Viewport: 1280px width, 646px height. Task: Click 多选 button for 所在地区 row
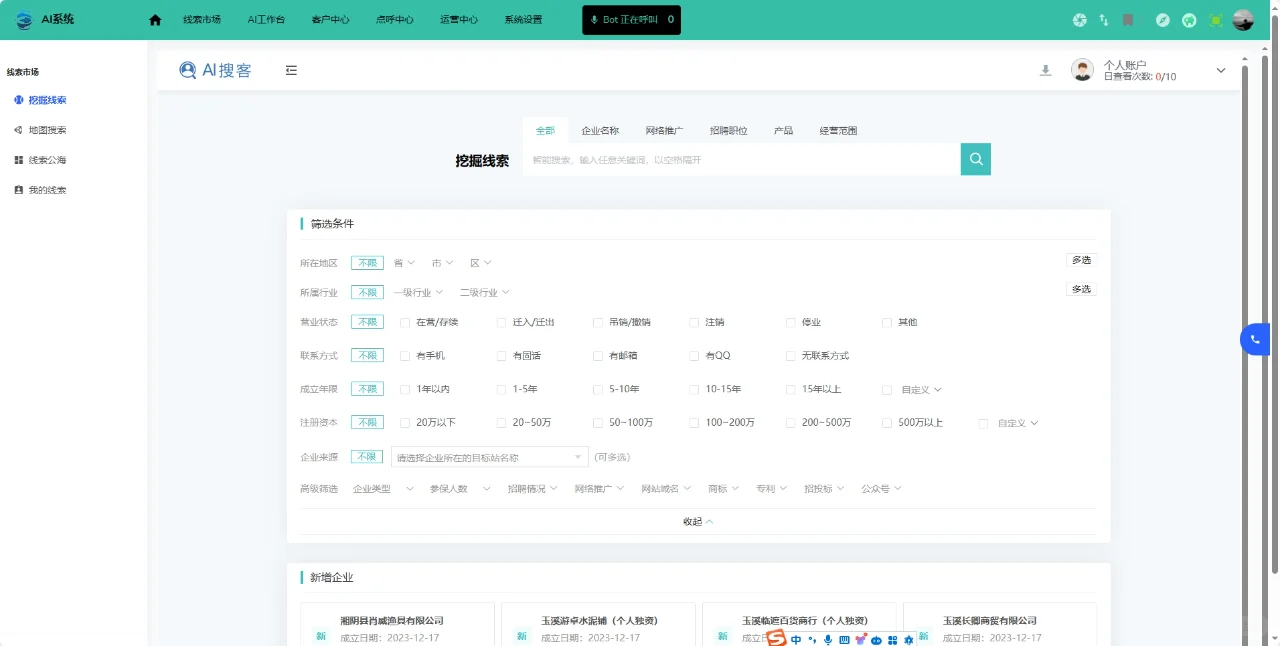1081,260
